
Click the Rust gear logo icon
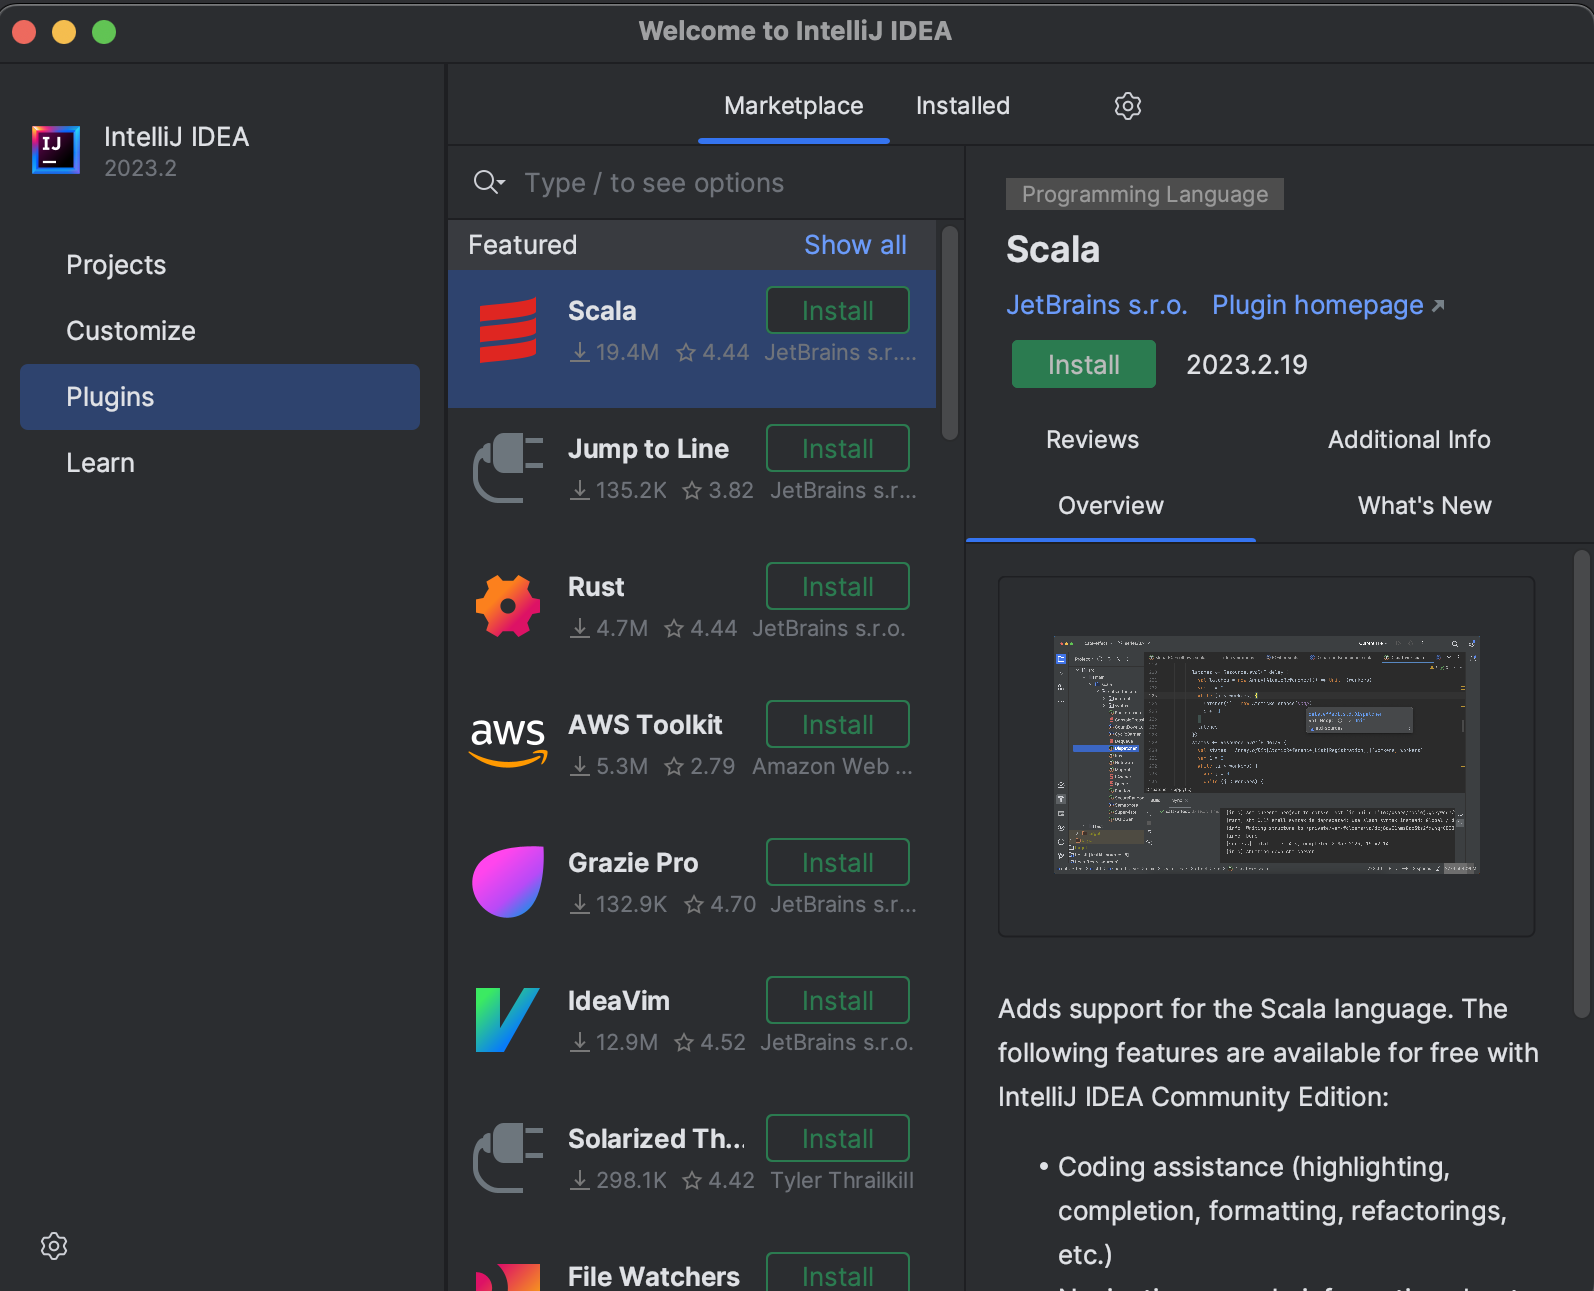tap(508, 606)
